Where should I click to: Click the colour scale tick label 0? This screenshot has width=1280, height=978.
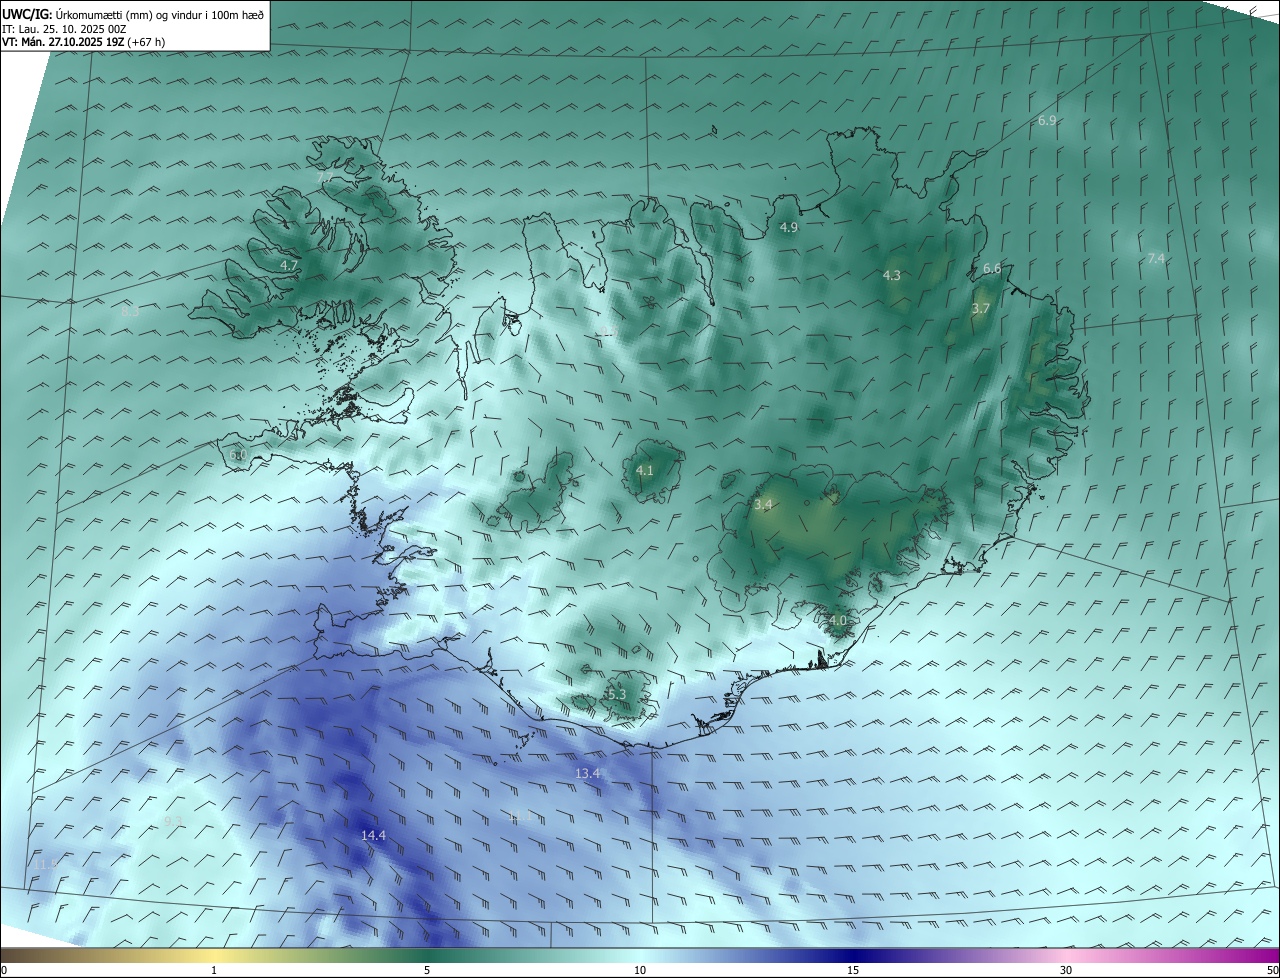[4, 970]
